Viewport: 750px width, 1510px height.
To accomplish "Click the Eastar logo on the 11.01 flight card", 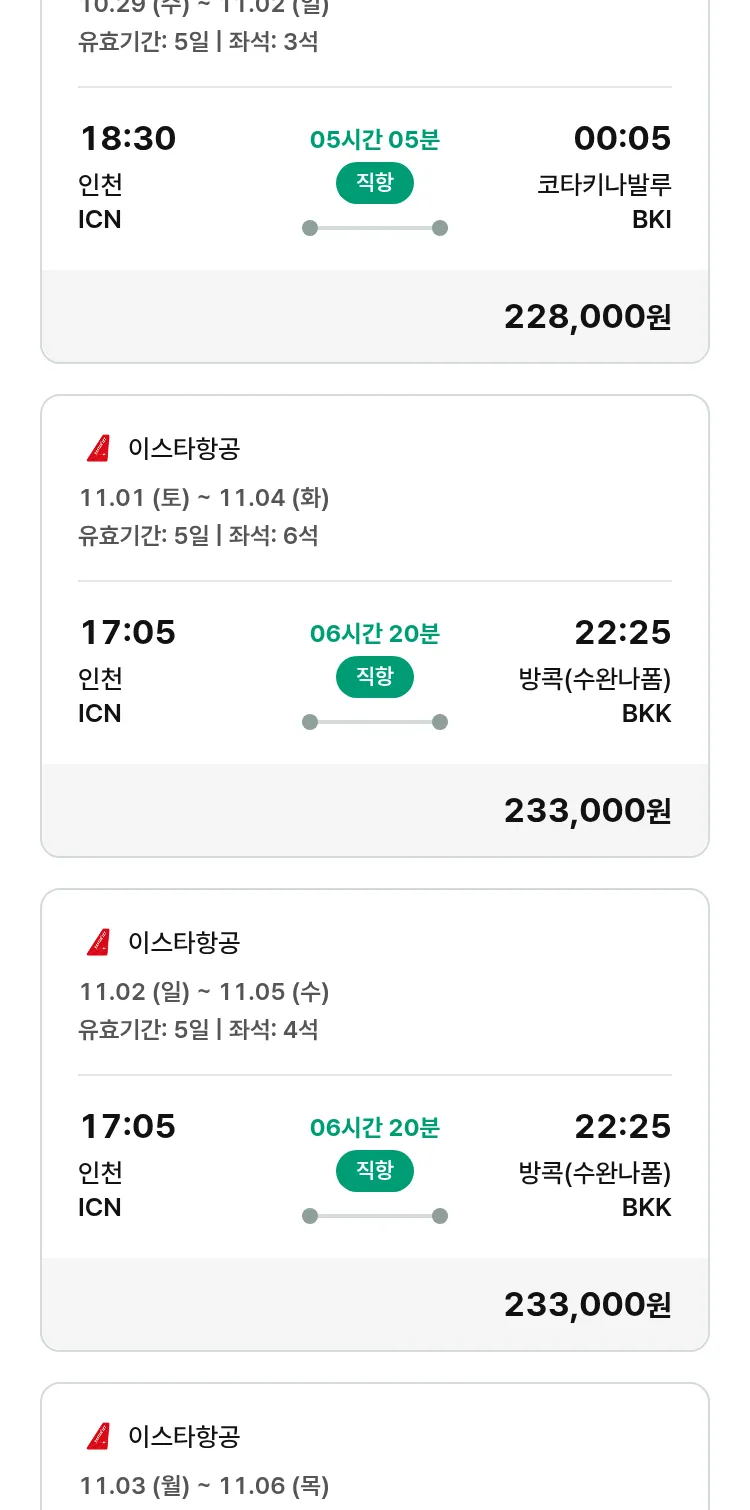I will (x=98, y=449).
